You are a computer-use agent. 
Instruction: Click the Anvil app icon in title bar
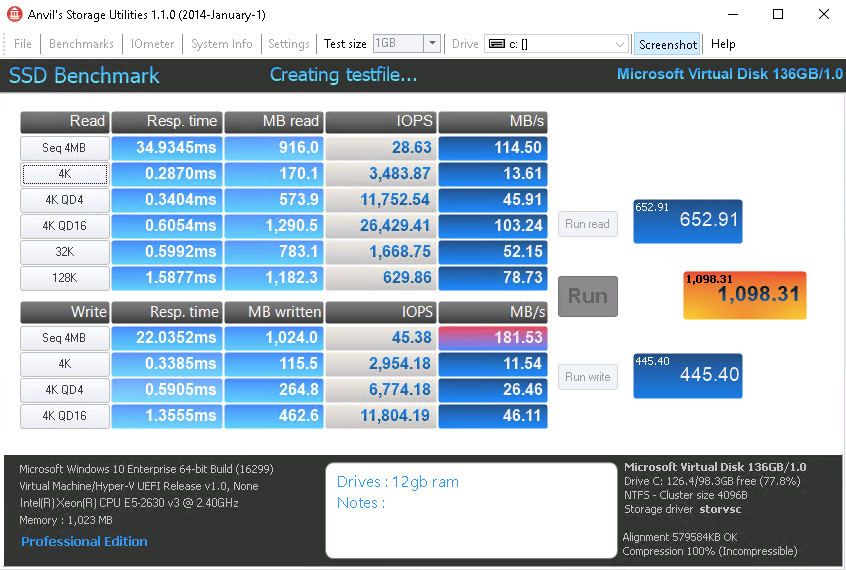(15, 15)
